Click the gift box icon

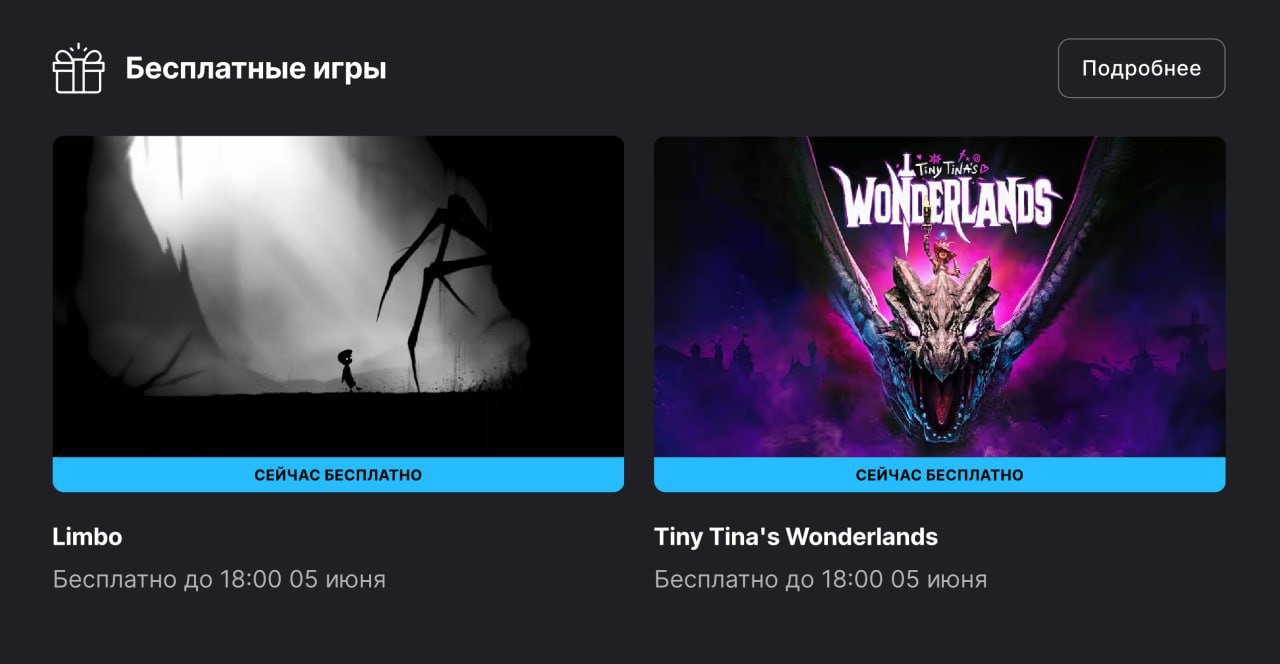[x=78, y=69]
